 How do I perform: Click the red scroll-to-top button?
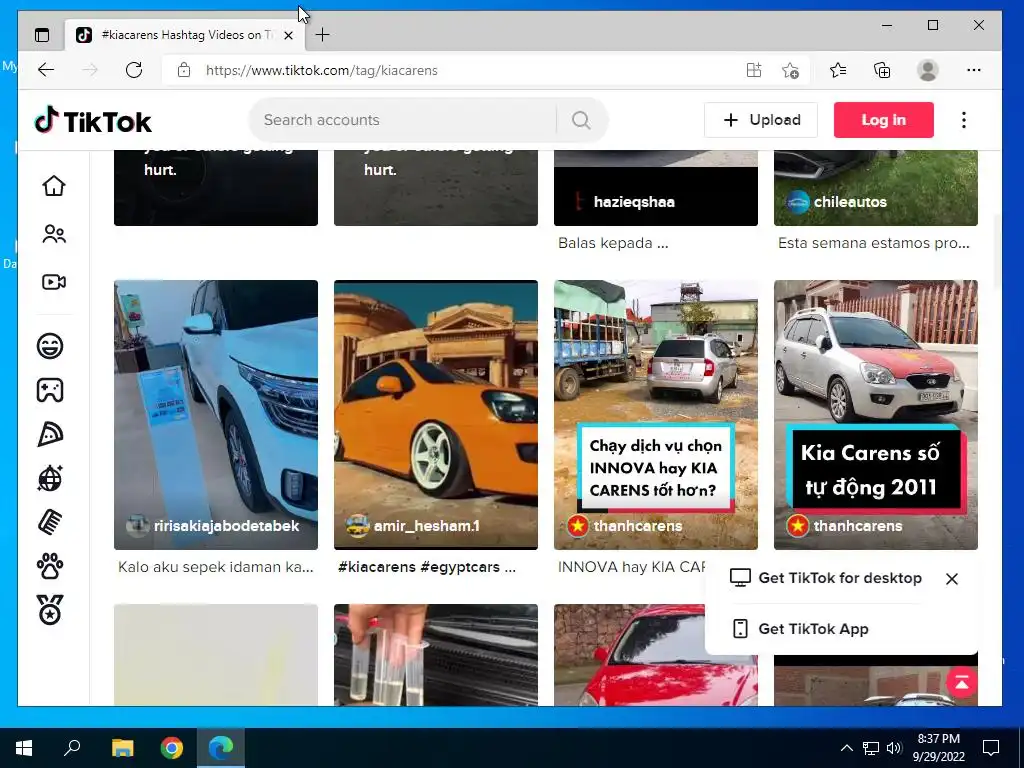point(962,683)
